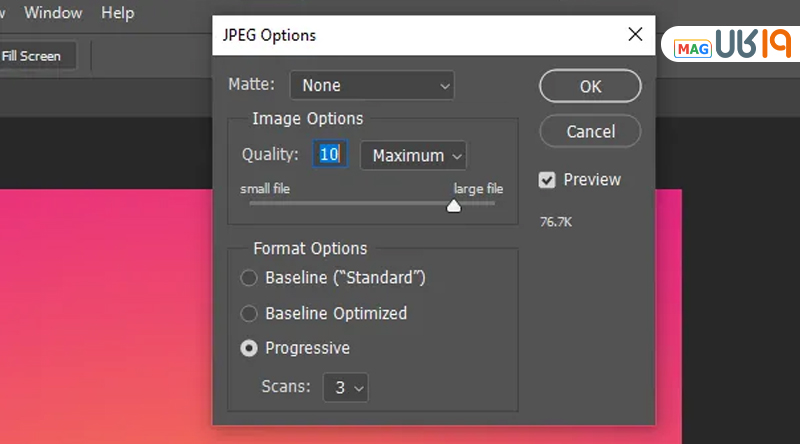Image resolution: width=800 pixels, height=444 pixels.
Task: Click the JPEG Options title bar
Action: tap(400, 35)
